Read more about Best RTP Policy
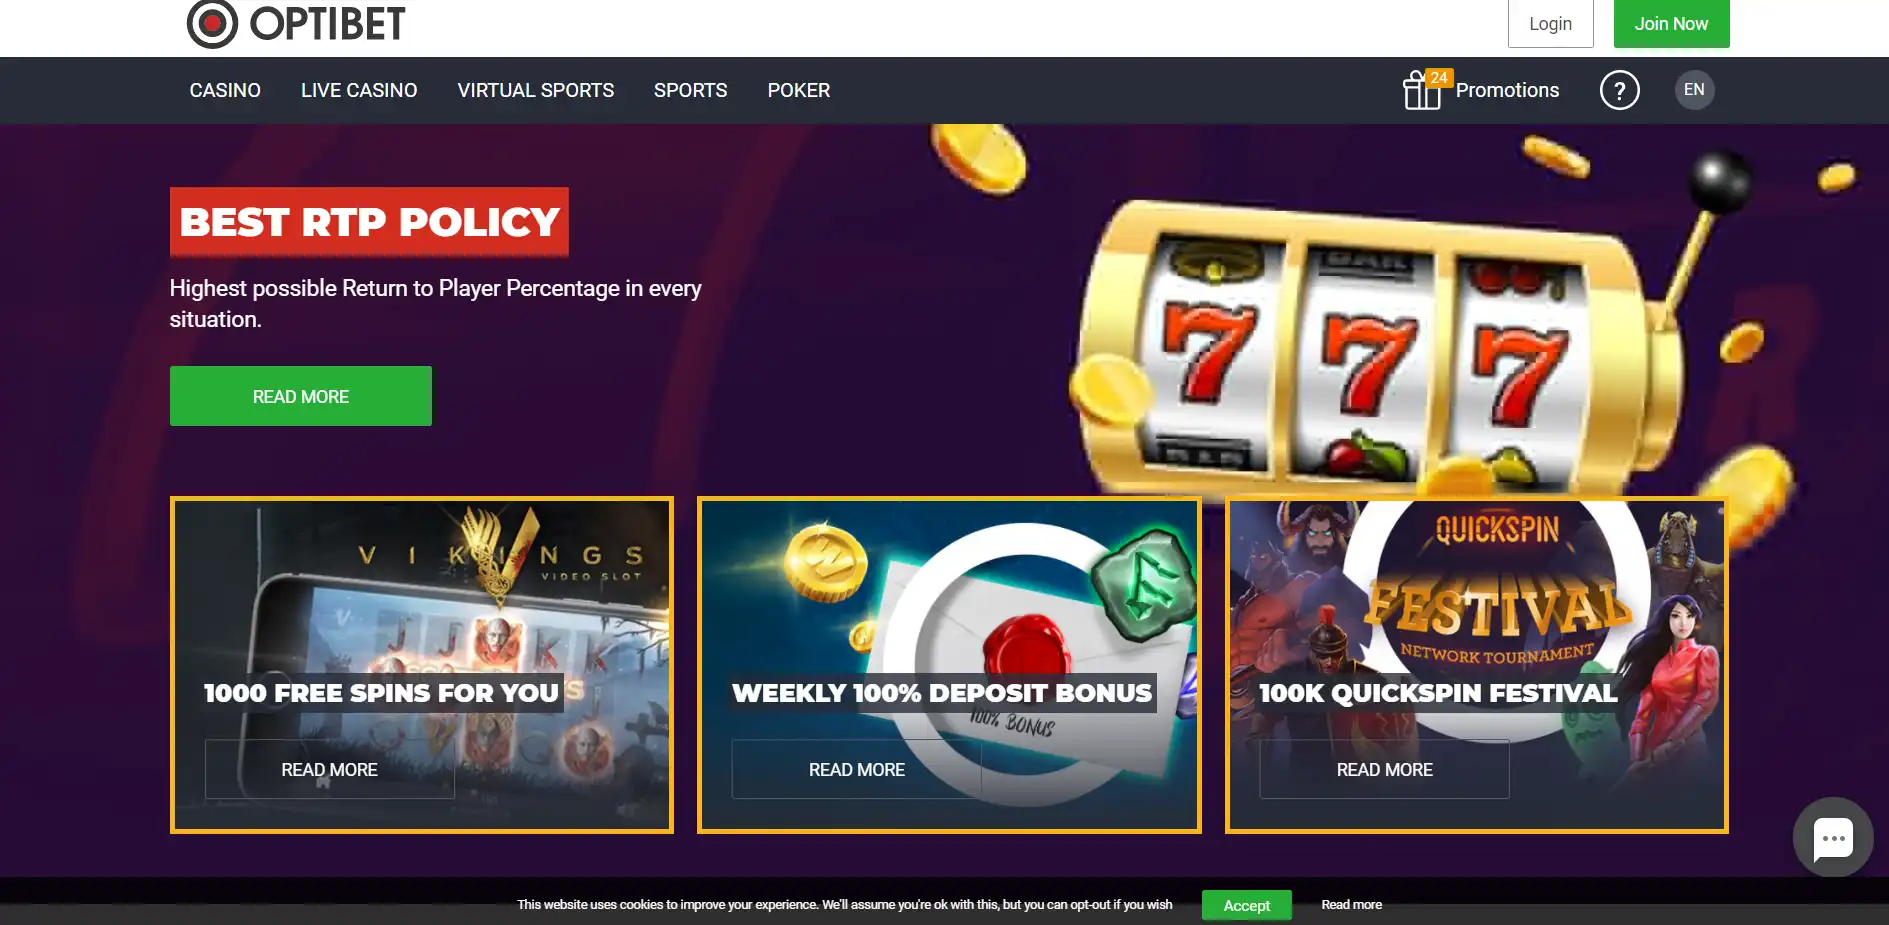Image resolution: width=1889 pixels, height=925 pixels. [301, 396]
